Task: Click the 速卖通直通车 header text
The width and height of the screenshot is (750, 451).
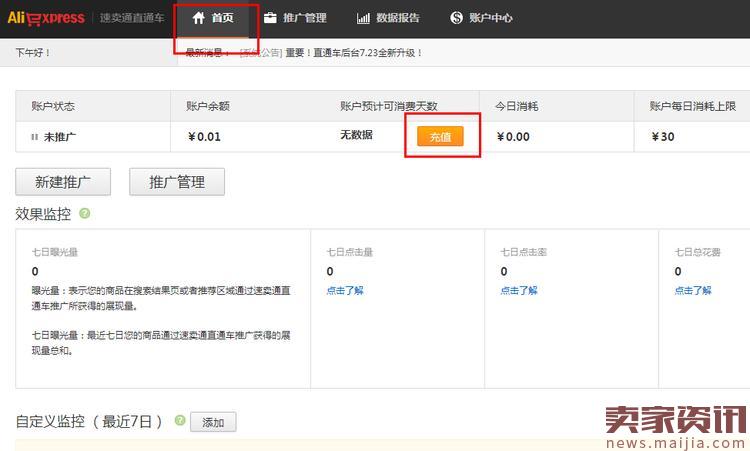Action: pos(132,18)
